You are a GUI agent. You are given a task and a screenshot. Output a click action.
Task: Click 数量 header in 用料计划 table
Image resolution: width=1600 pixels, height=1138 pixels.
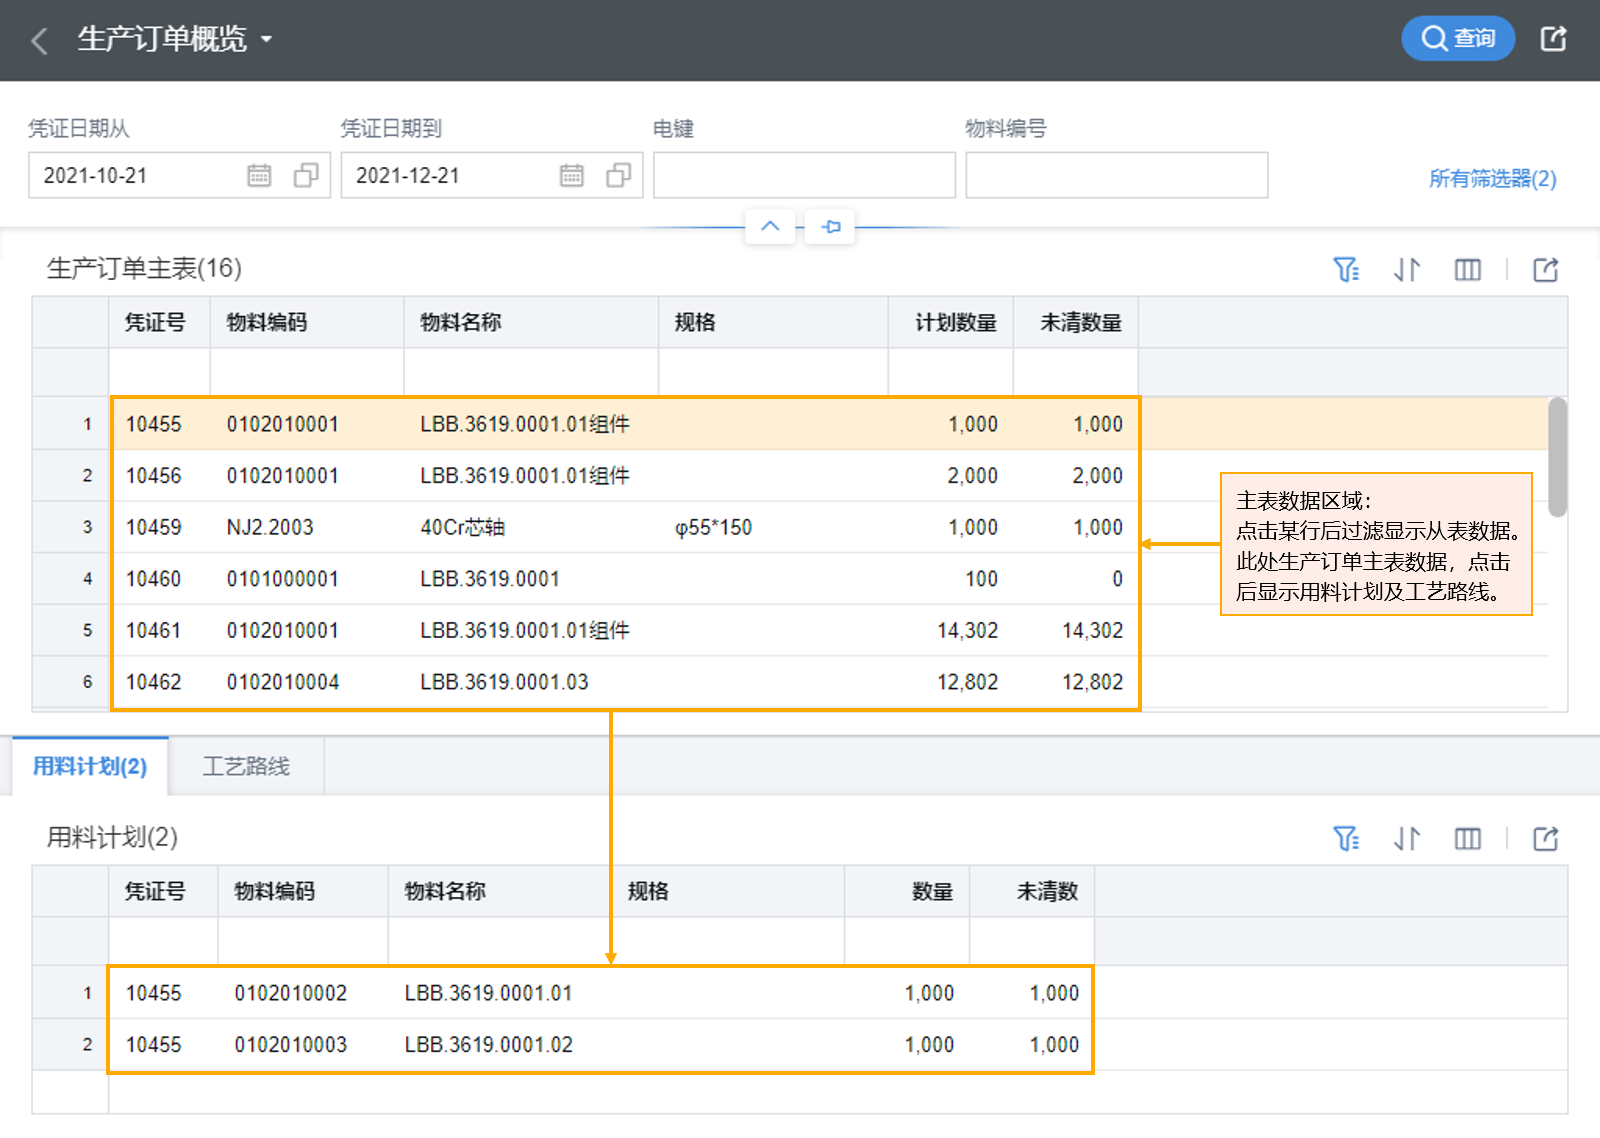tap(907, 891)
